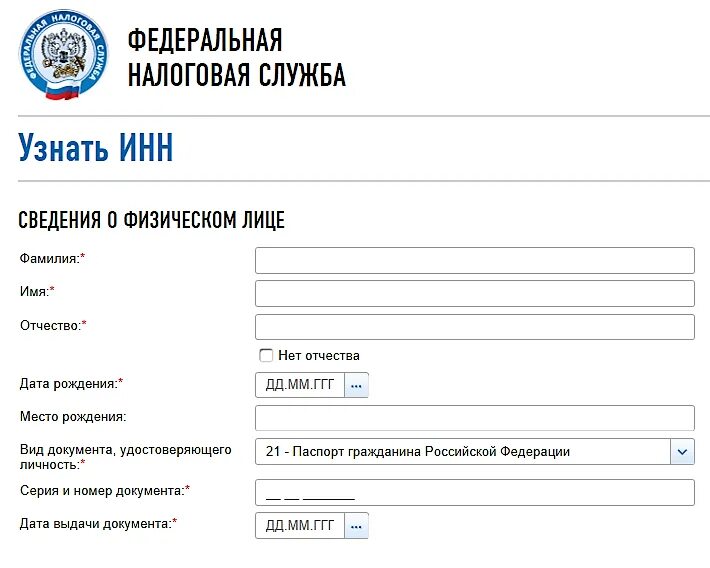Click the Серия и номер документа field

coord(474,493)
